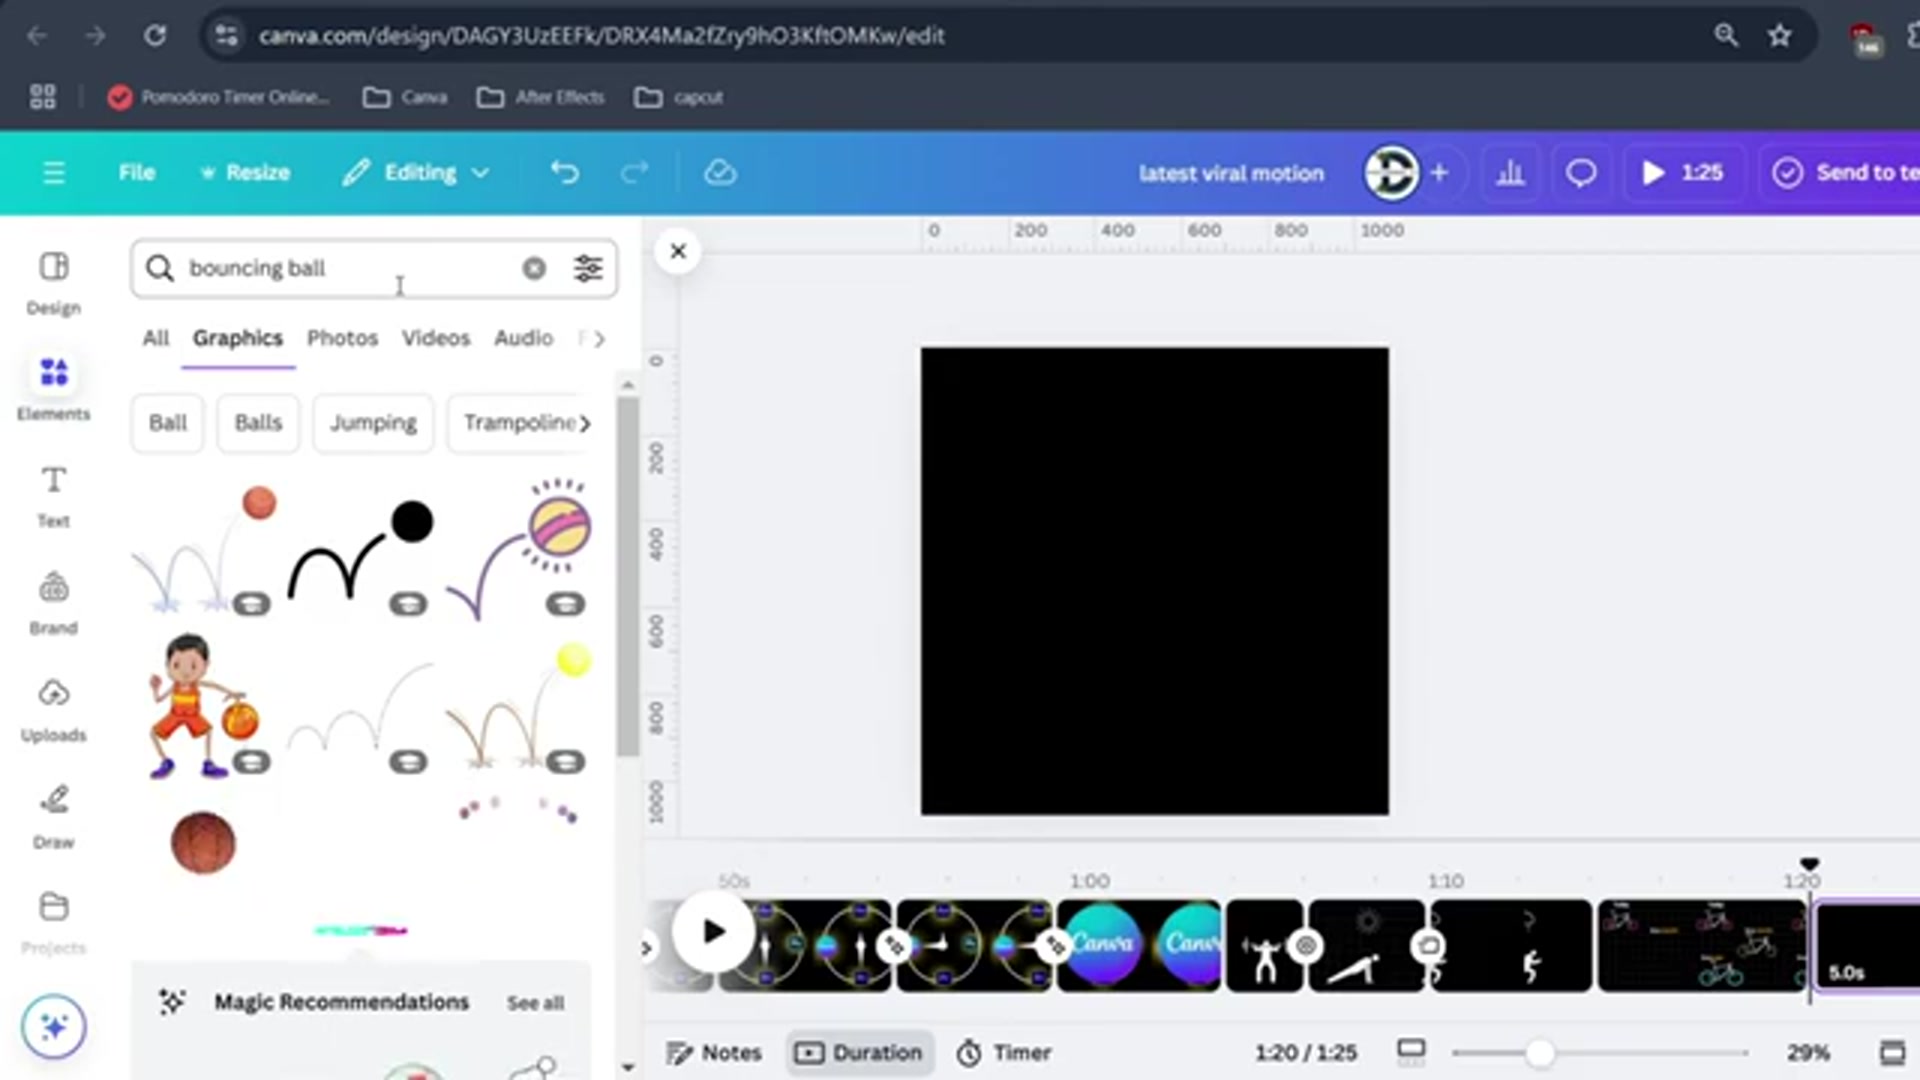The height and width of the screenshot is (1080, 1920).
Task: Open the Elements panel
Action: coord(53,388)
